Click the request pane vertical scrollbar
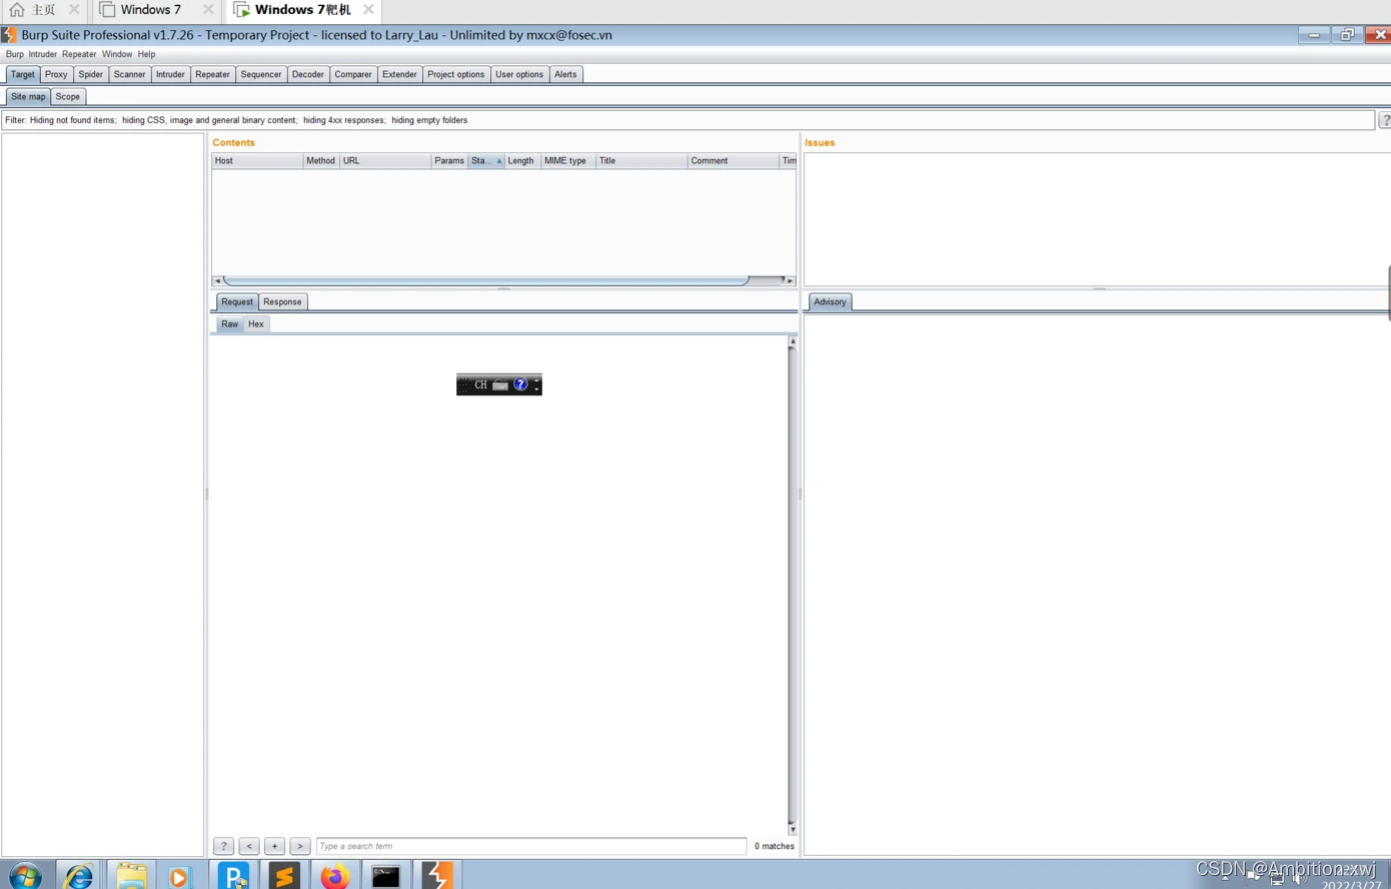This screenshot has height=889, width=1391. (x=793, y=586)
